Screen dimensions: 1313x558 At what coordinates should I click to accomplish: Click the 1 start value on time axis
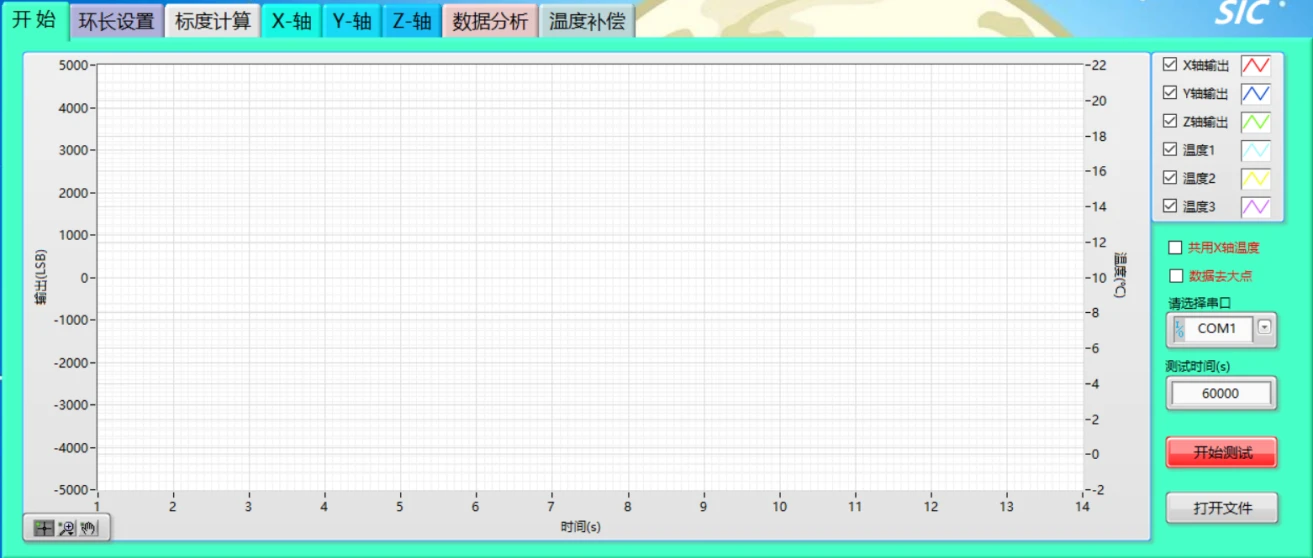click(x=98, y=507)
